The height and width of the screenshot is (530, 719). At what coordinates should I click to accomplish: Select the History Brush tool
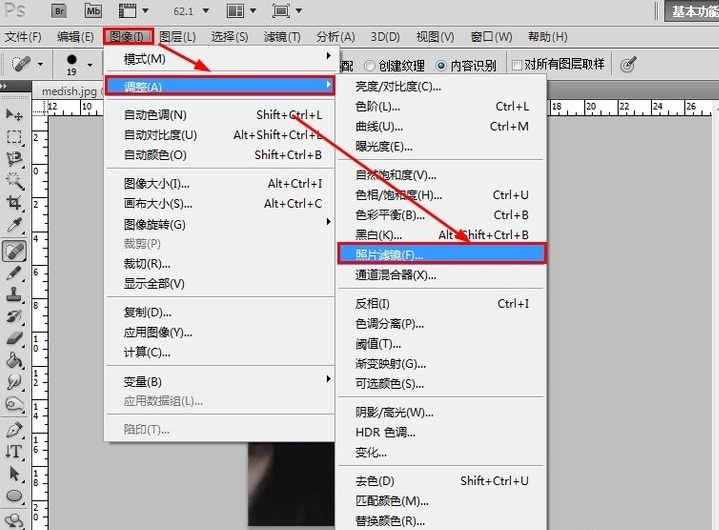[14, 316]
